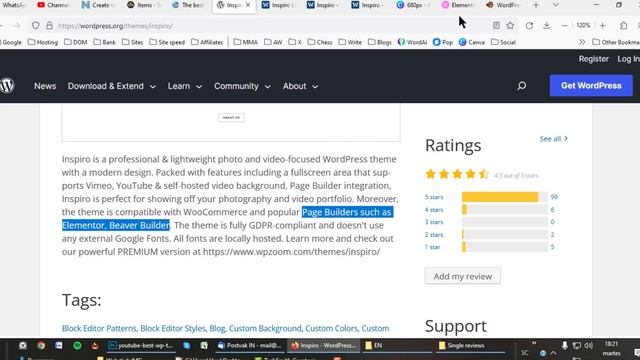This screenshot has width=640, height=360.
Task: Open Skype from the Windows taskbar
Action: (x=187, y=345)
